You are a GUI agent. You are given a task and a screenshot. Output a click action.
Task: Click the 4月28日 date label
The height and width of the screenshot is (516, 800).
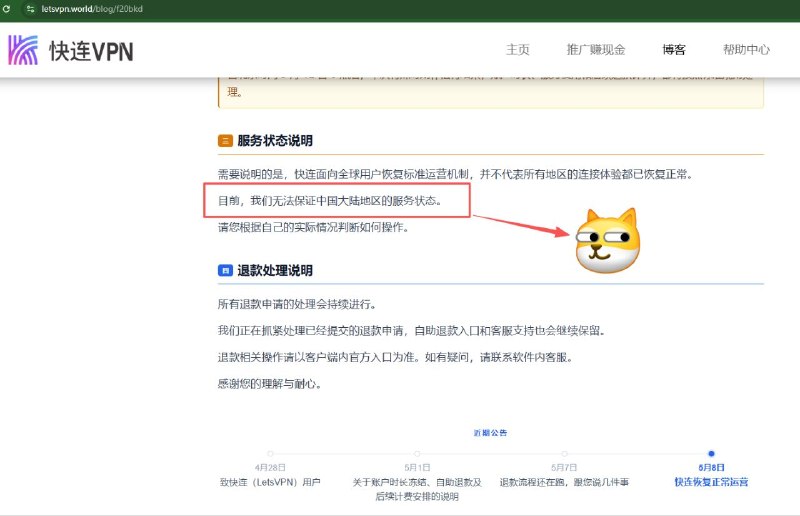270,468
